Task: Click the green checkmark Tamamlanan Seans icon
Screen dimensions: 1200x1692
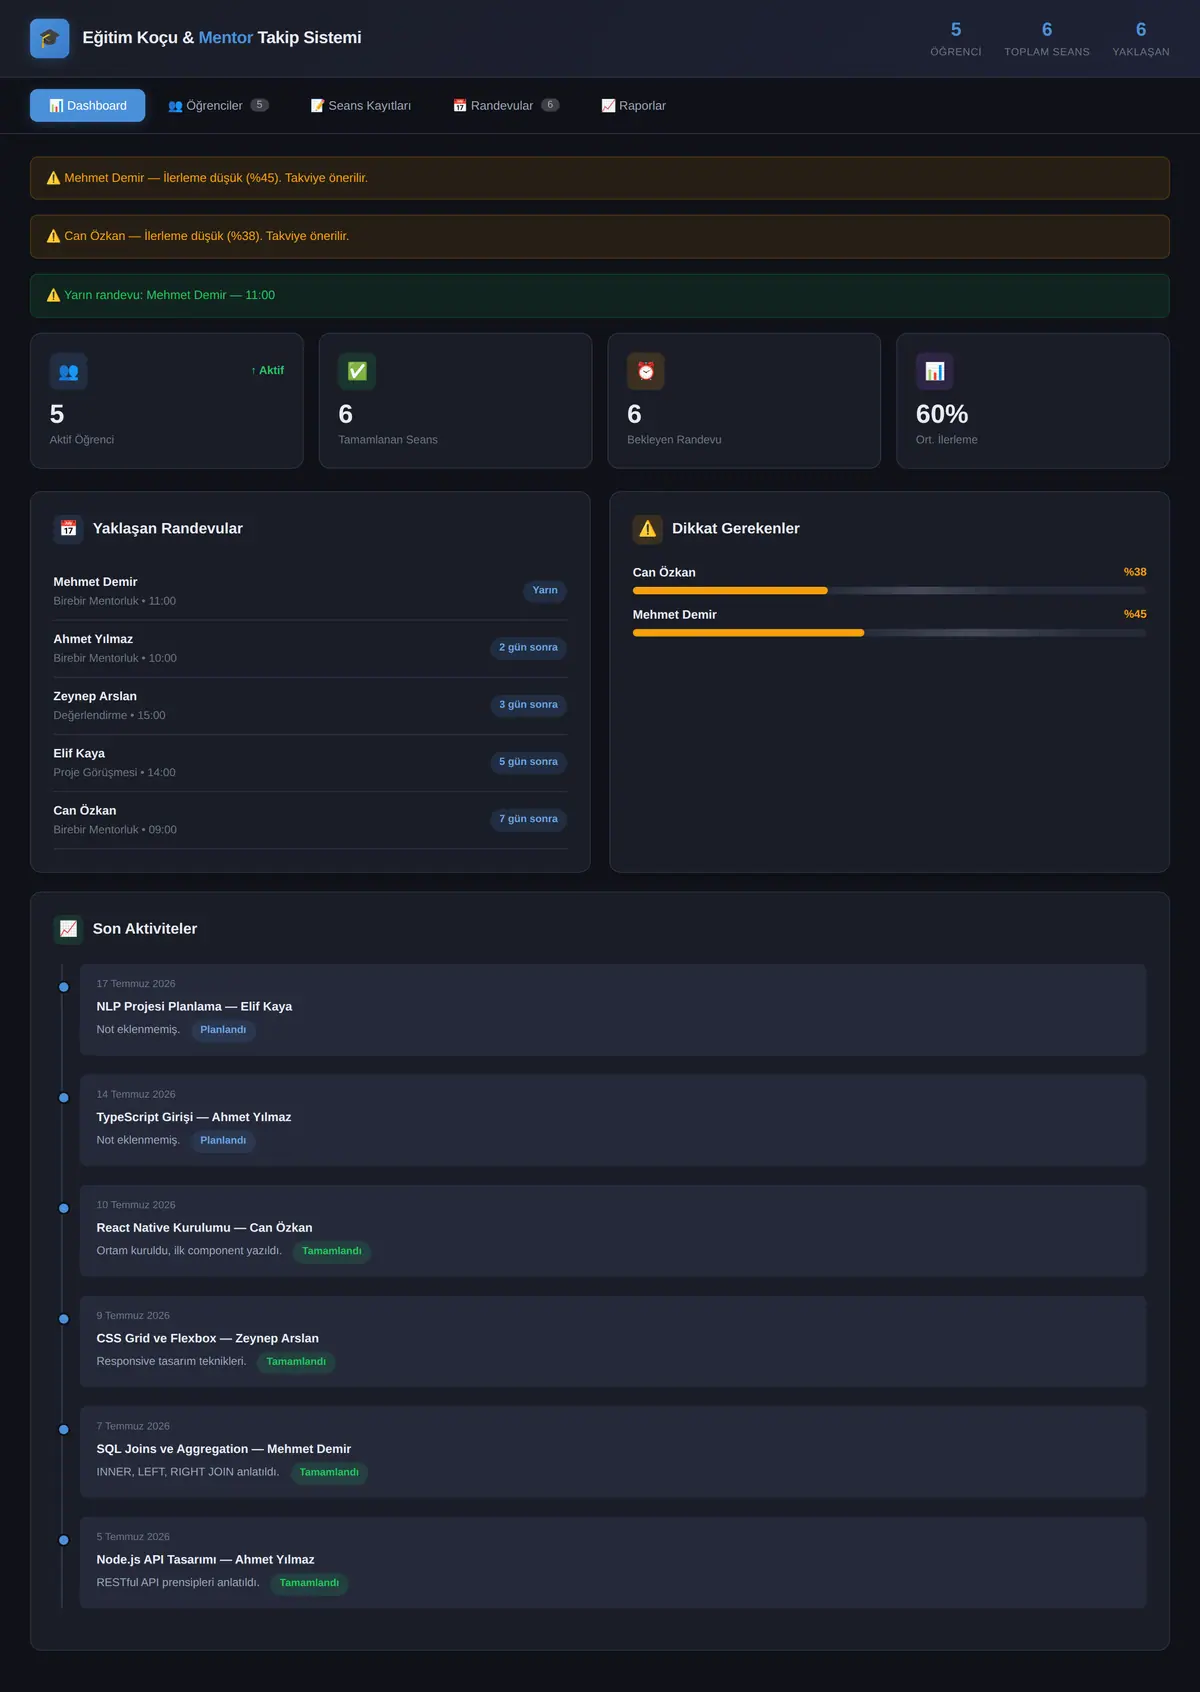Action: pos(357,372)
